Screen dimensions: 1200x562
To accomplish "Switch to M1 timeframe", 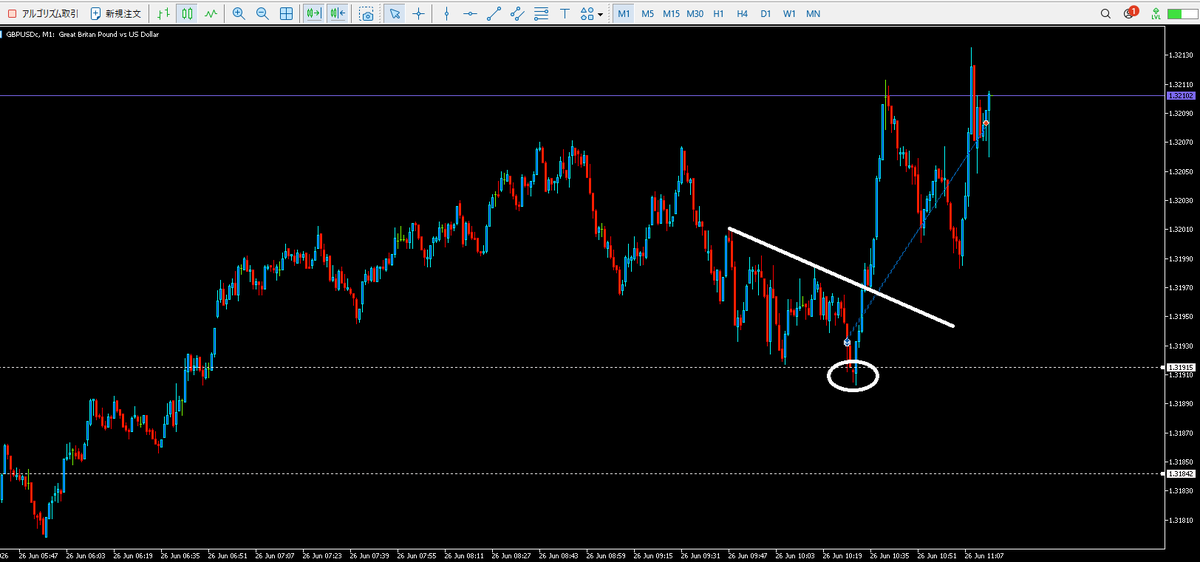I will click(x=622, y=14).
